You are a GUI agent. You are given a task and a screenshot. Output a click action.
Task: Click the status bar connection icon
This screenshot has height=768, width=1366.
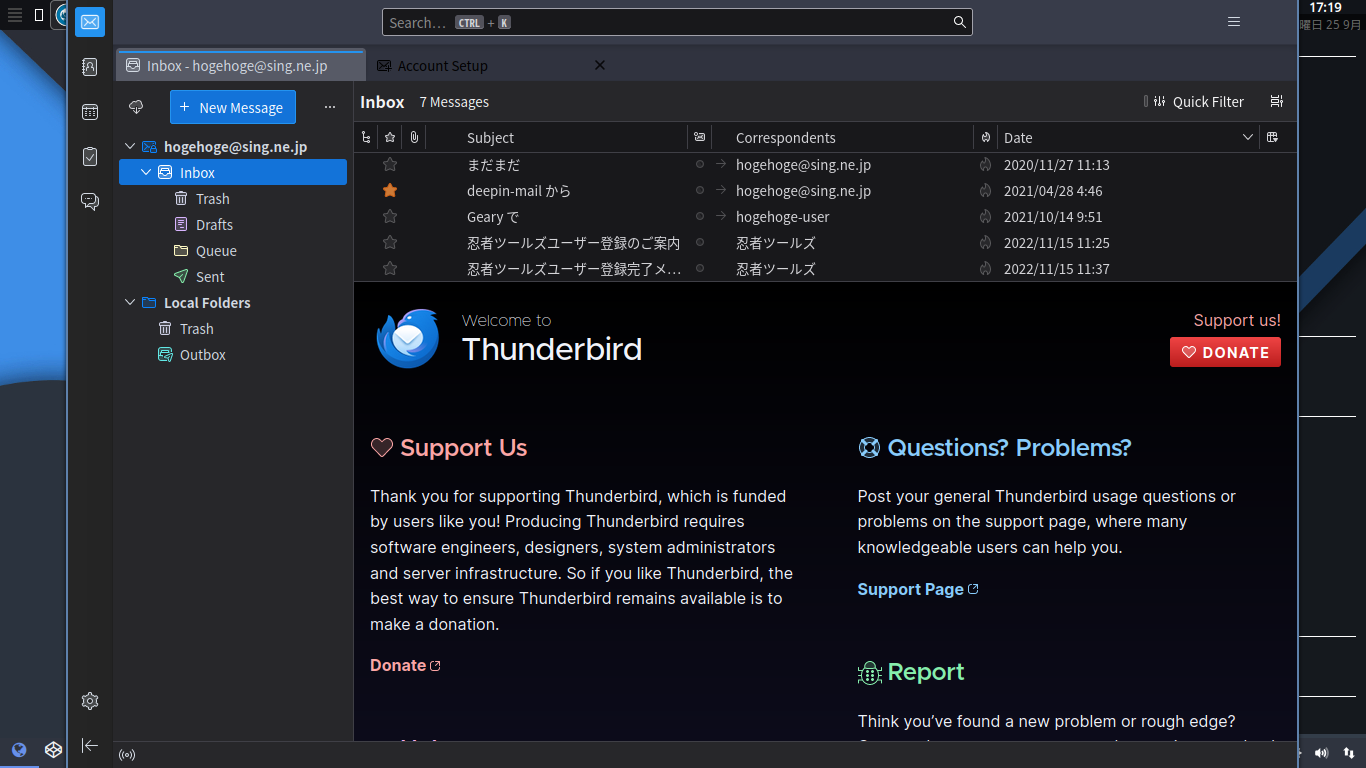(127, 755)
